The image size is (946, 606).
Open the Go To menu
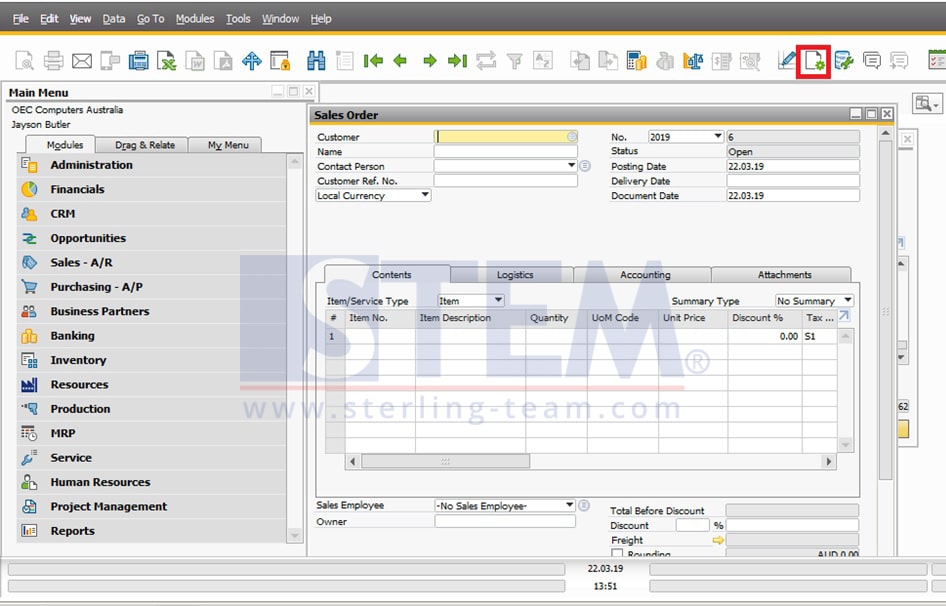150,19
